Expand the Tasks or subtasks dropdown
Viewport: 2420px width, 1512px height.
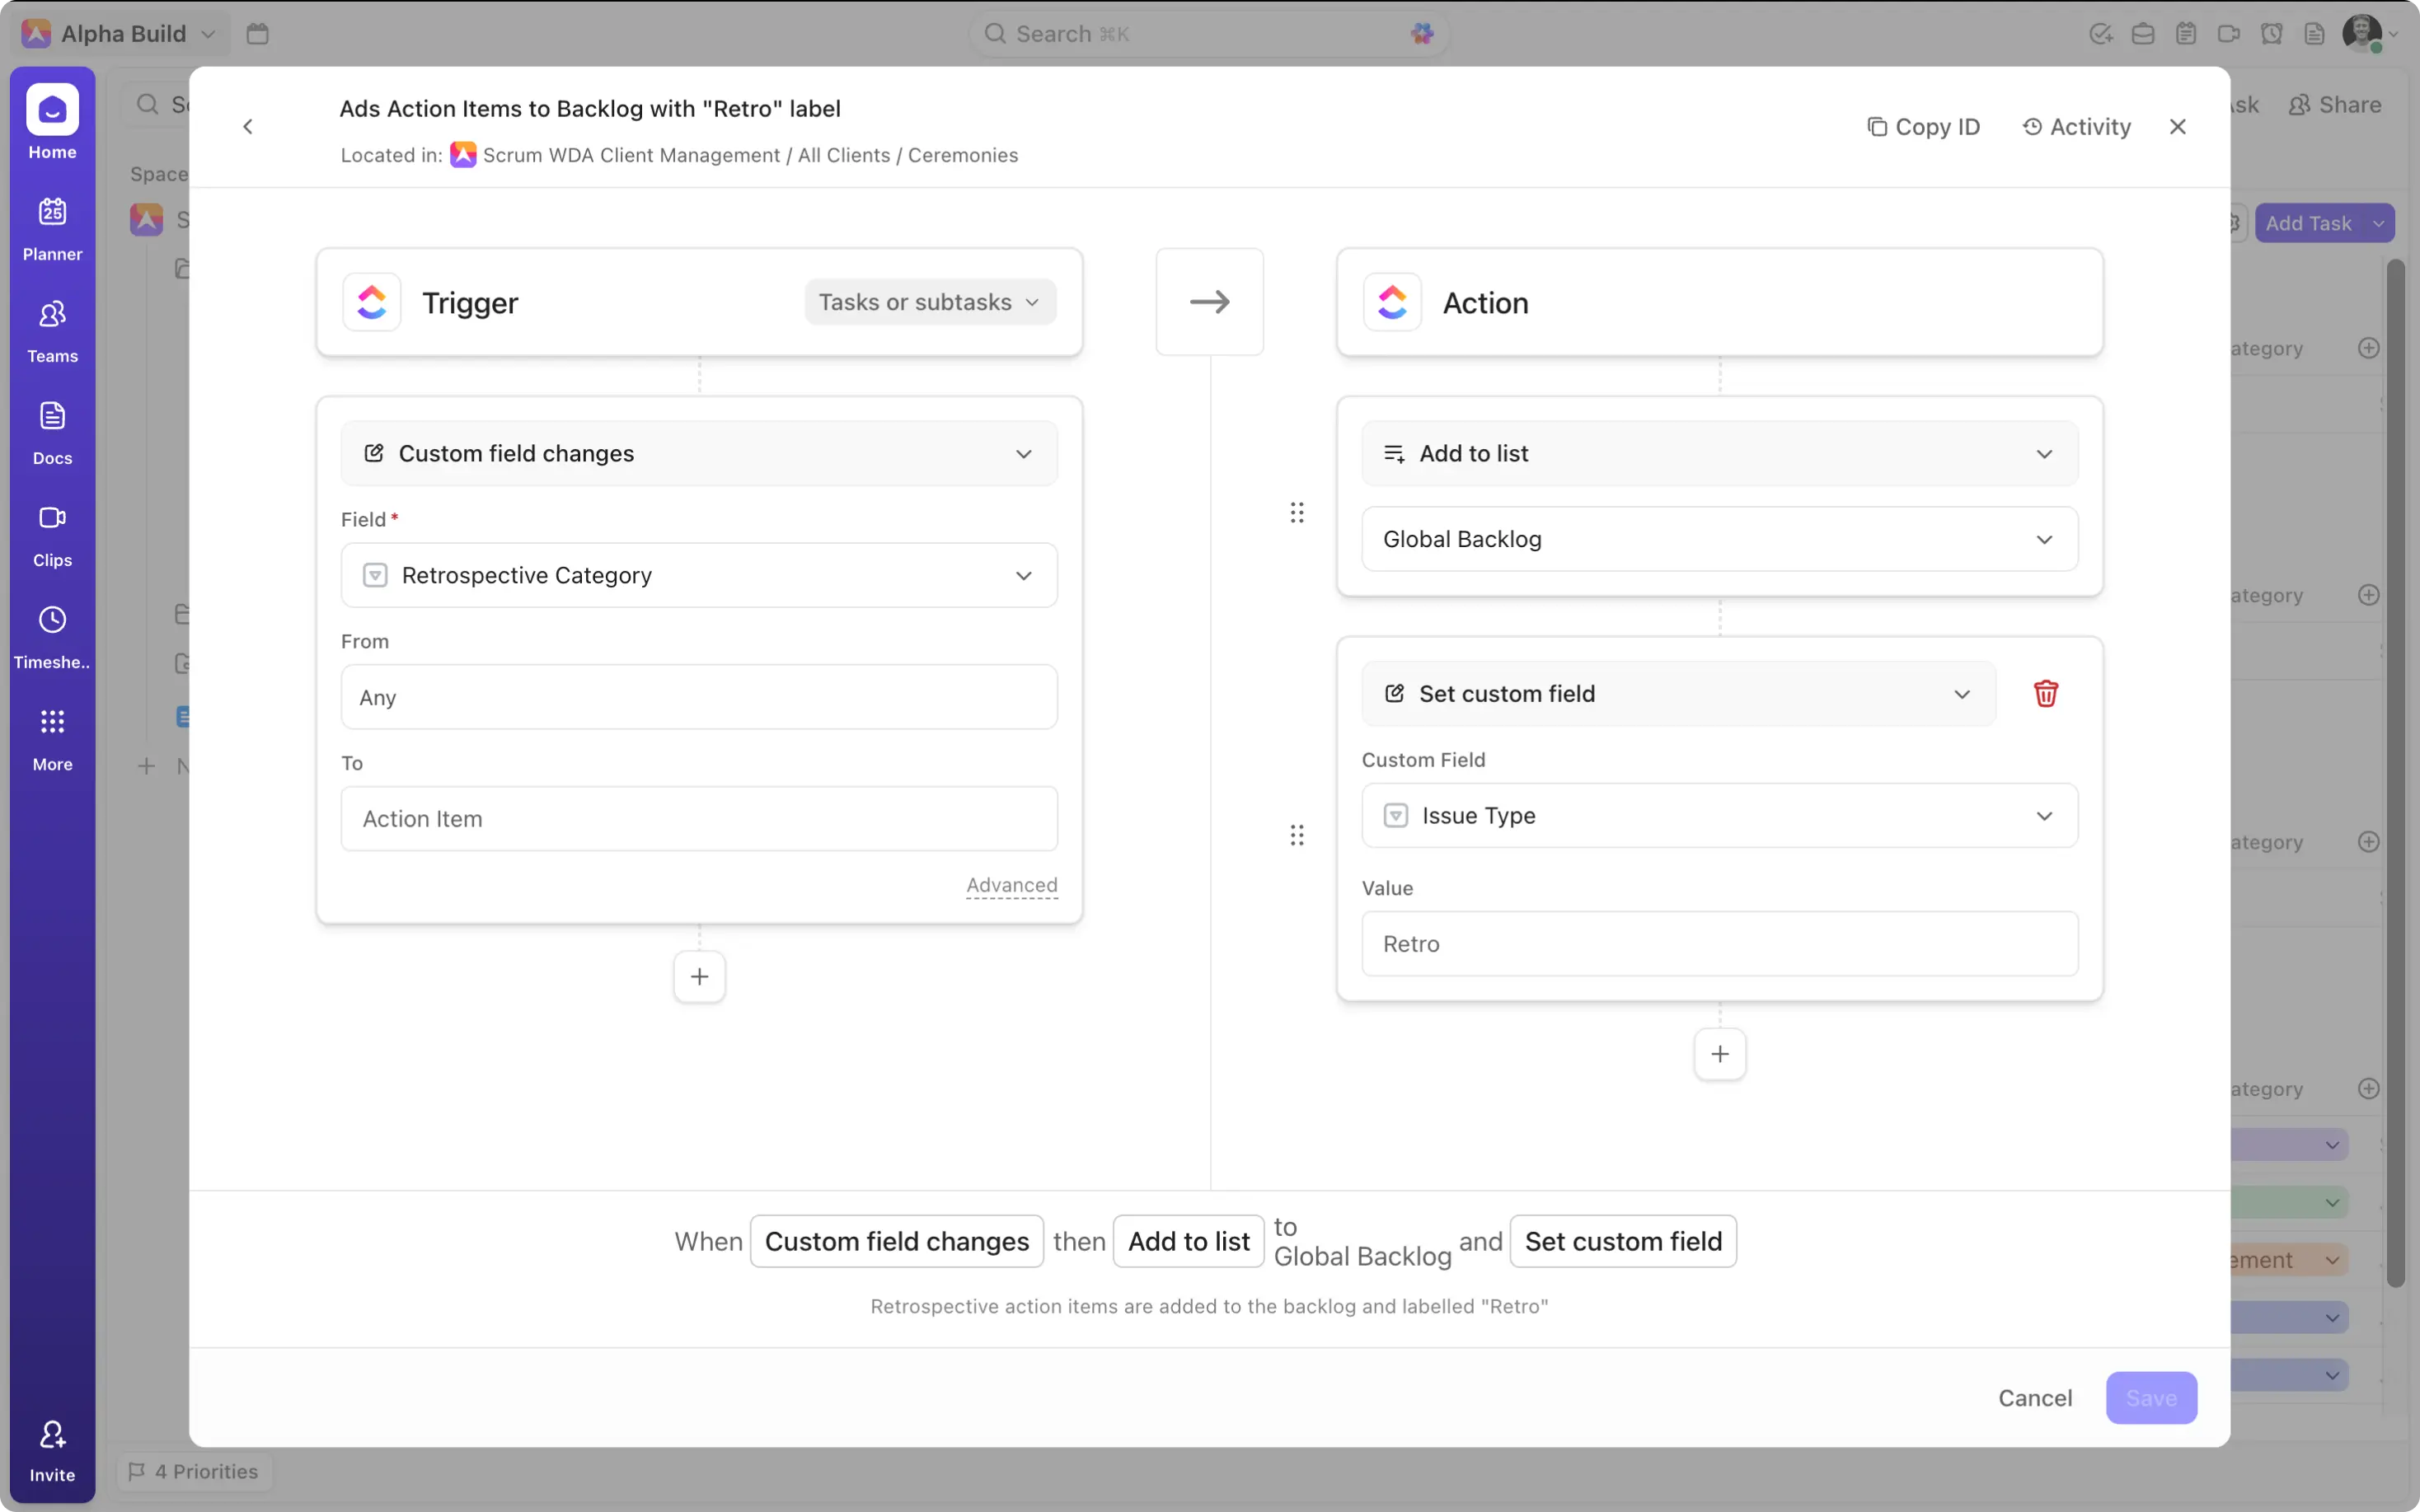(x=929, y=302)
